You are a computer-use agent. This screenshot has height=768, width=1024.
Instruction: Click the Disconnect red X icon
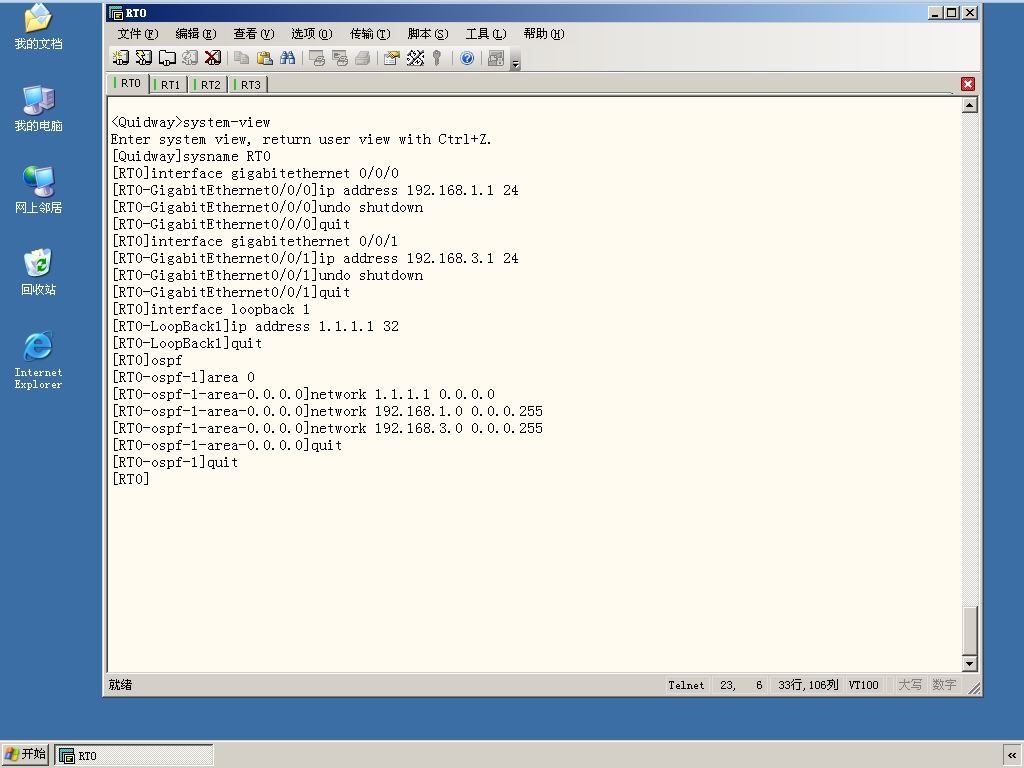coord(213,58)
